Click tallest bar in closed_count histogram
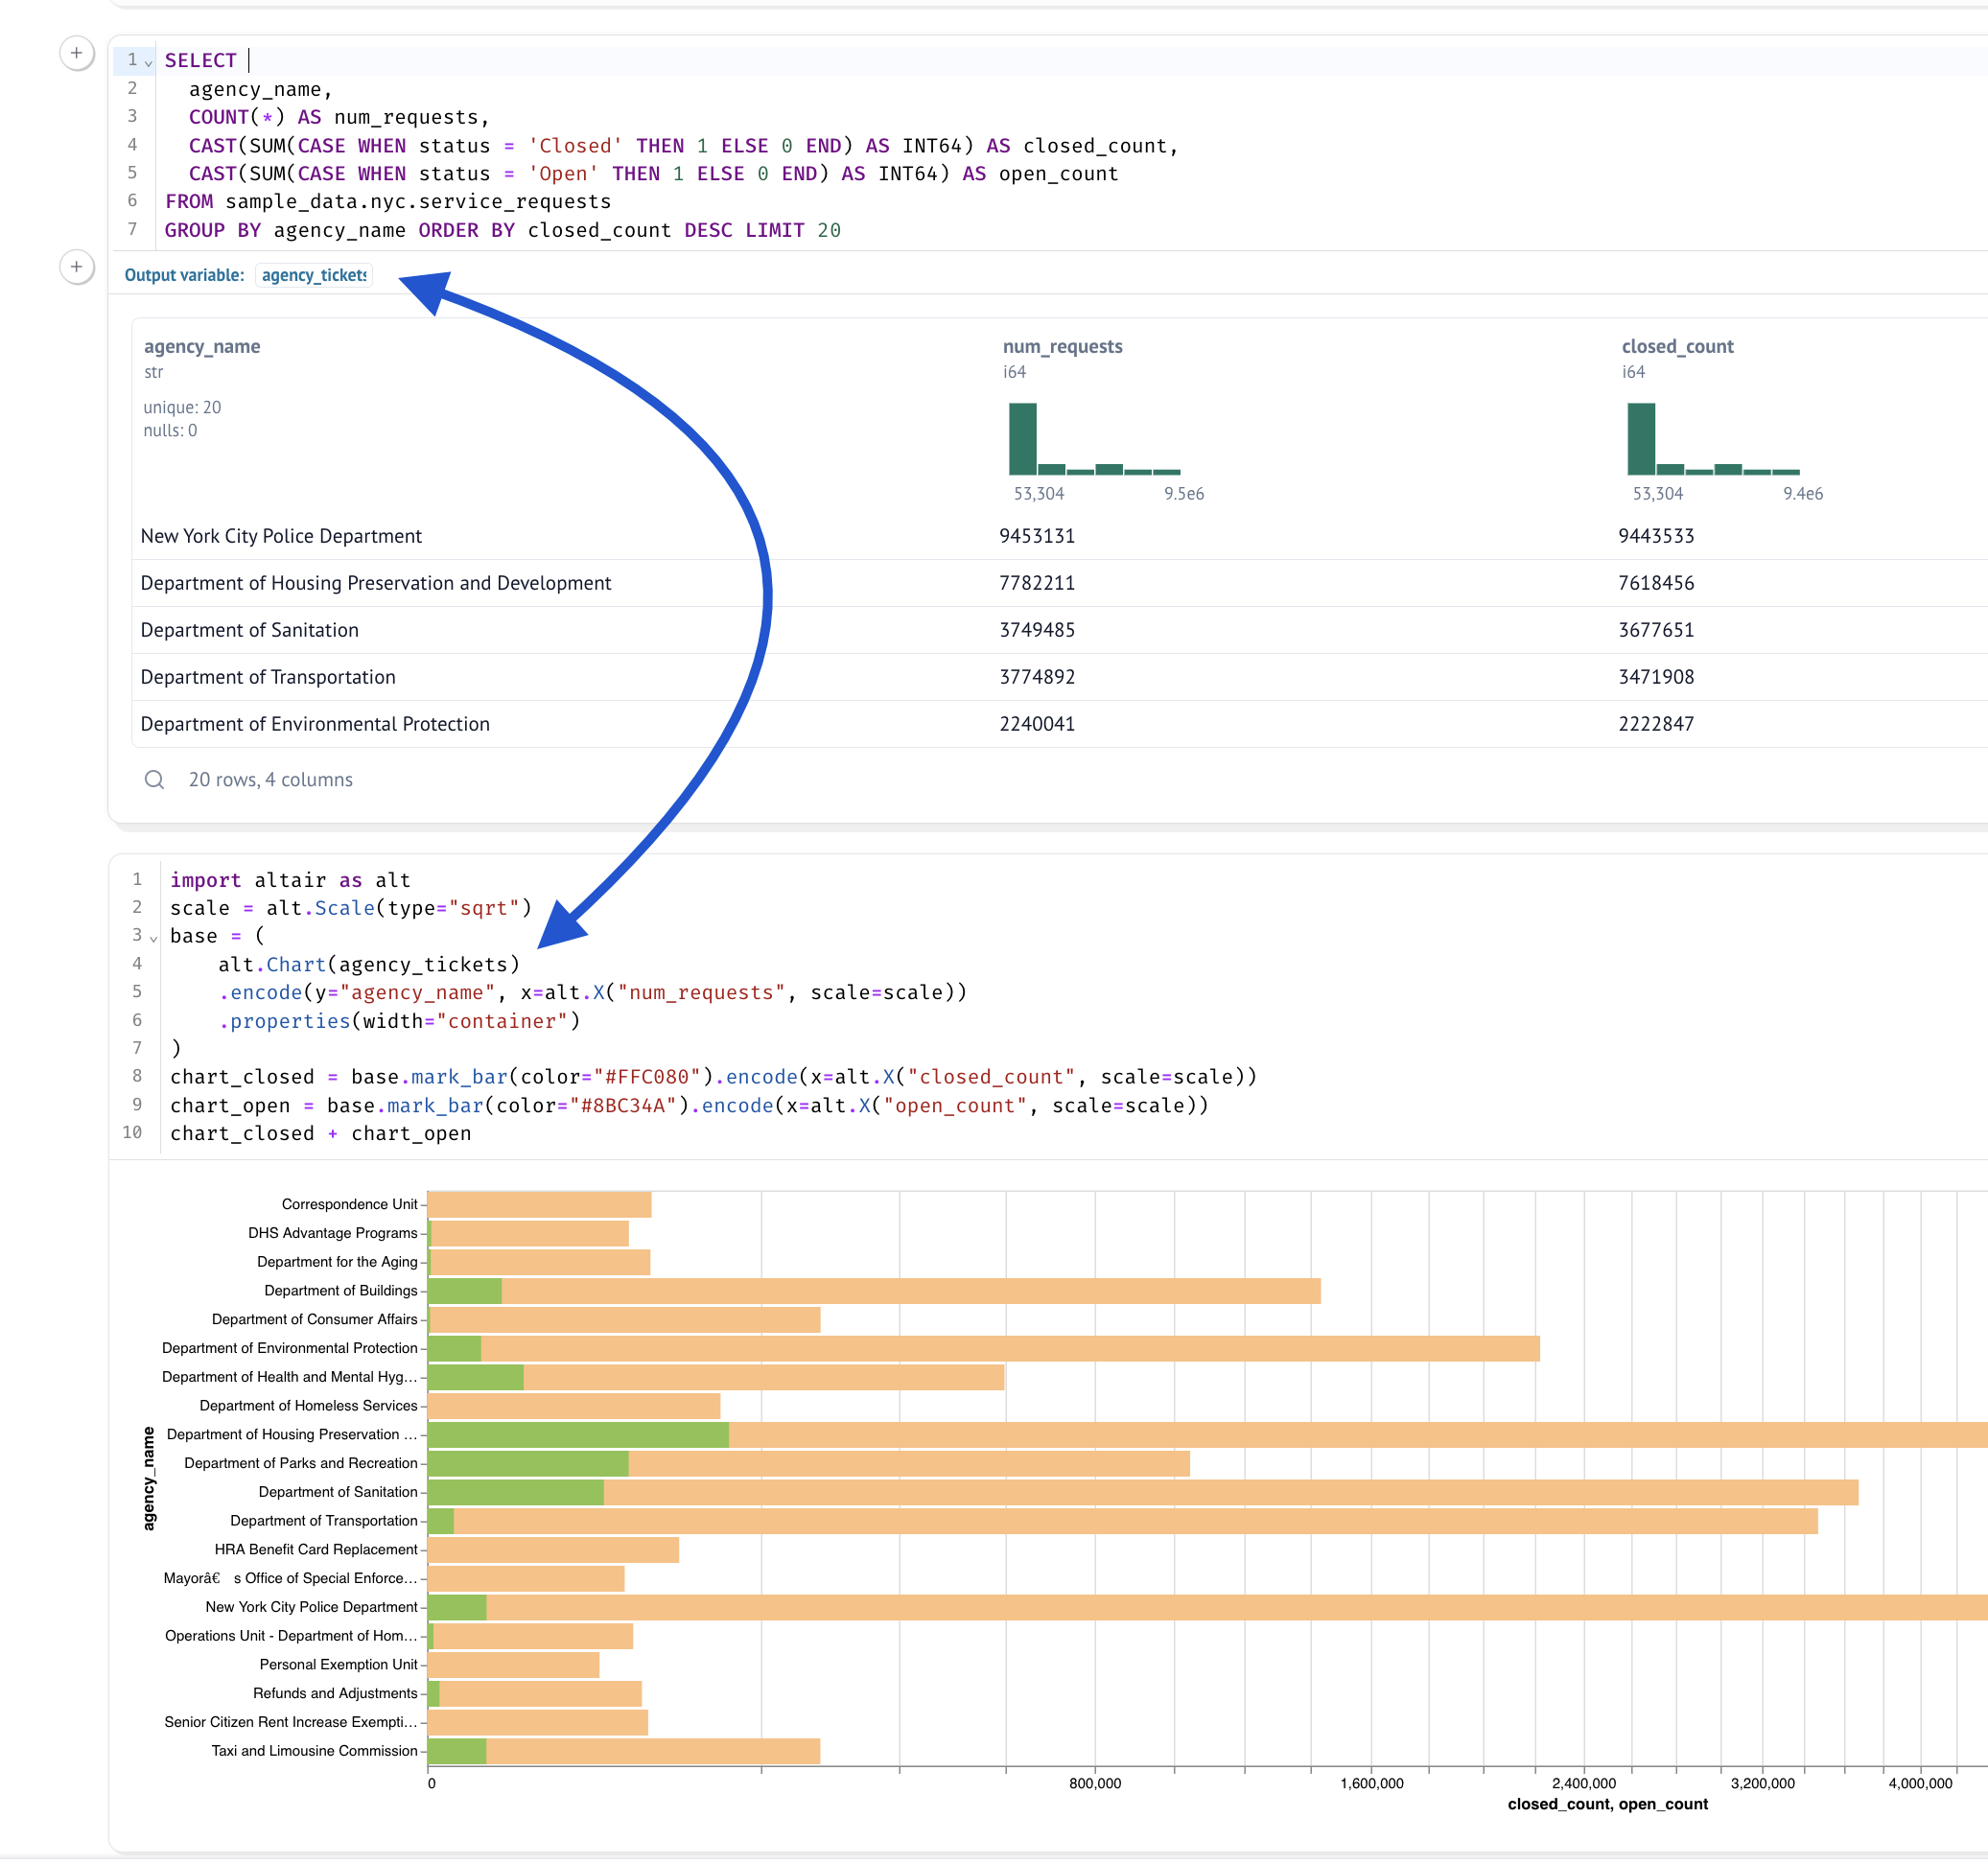 click(x=1641, y=439)
